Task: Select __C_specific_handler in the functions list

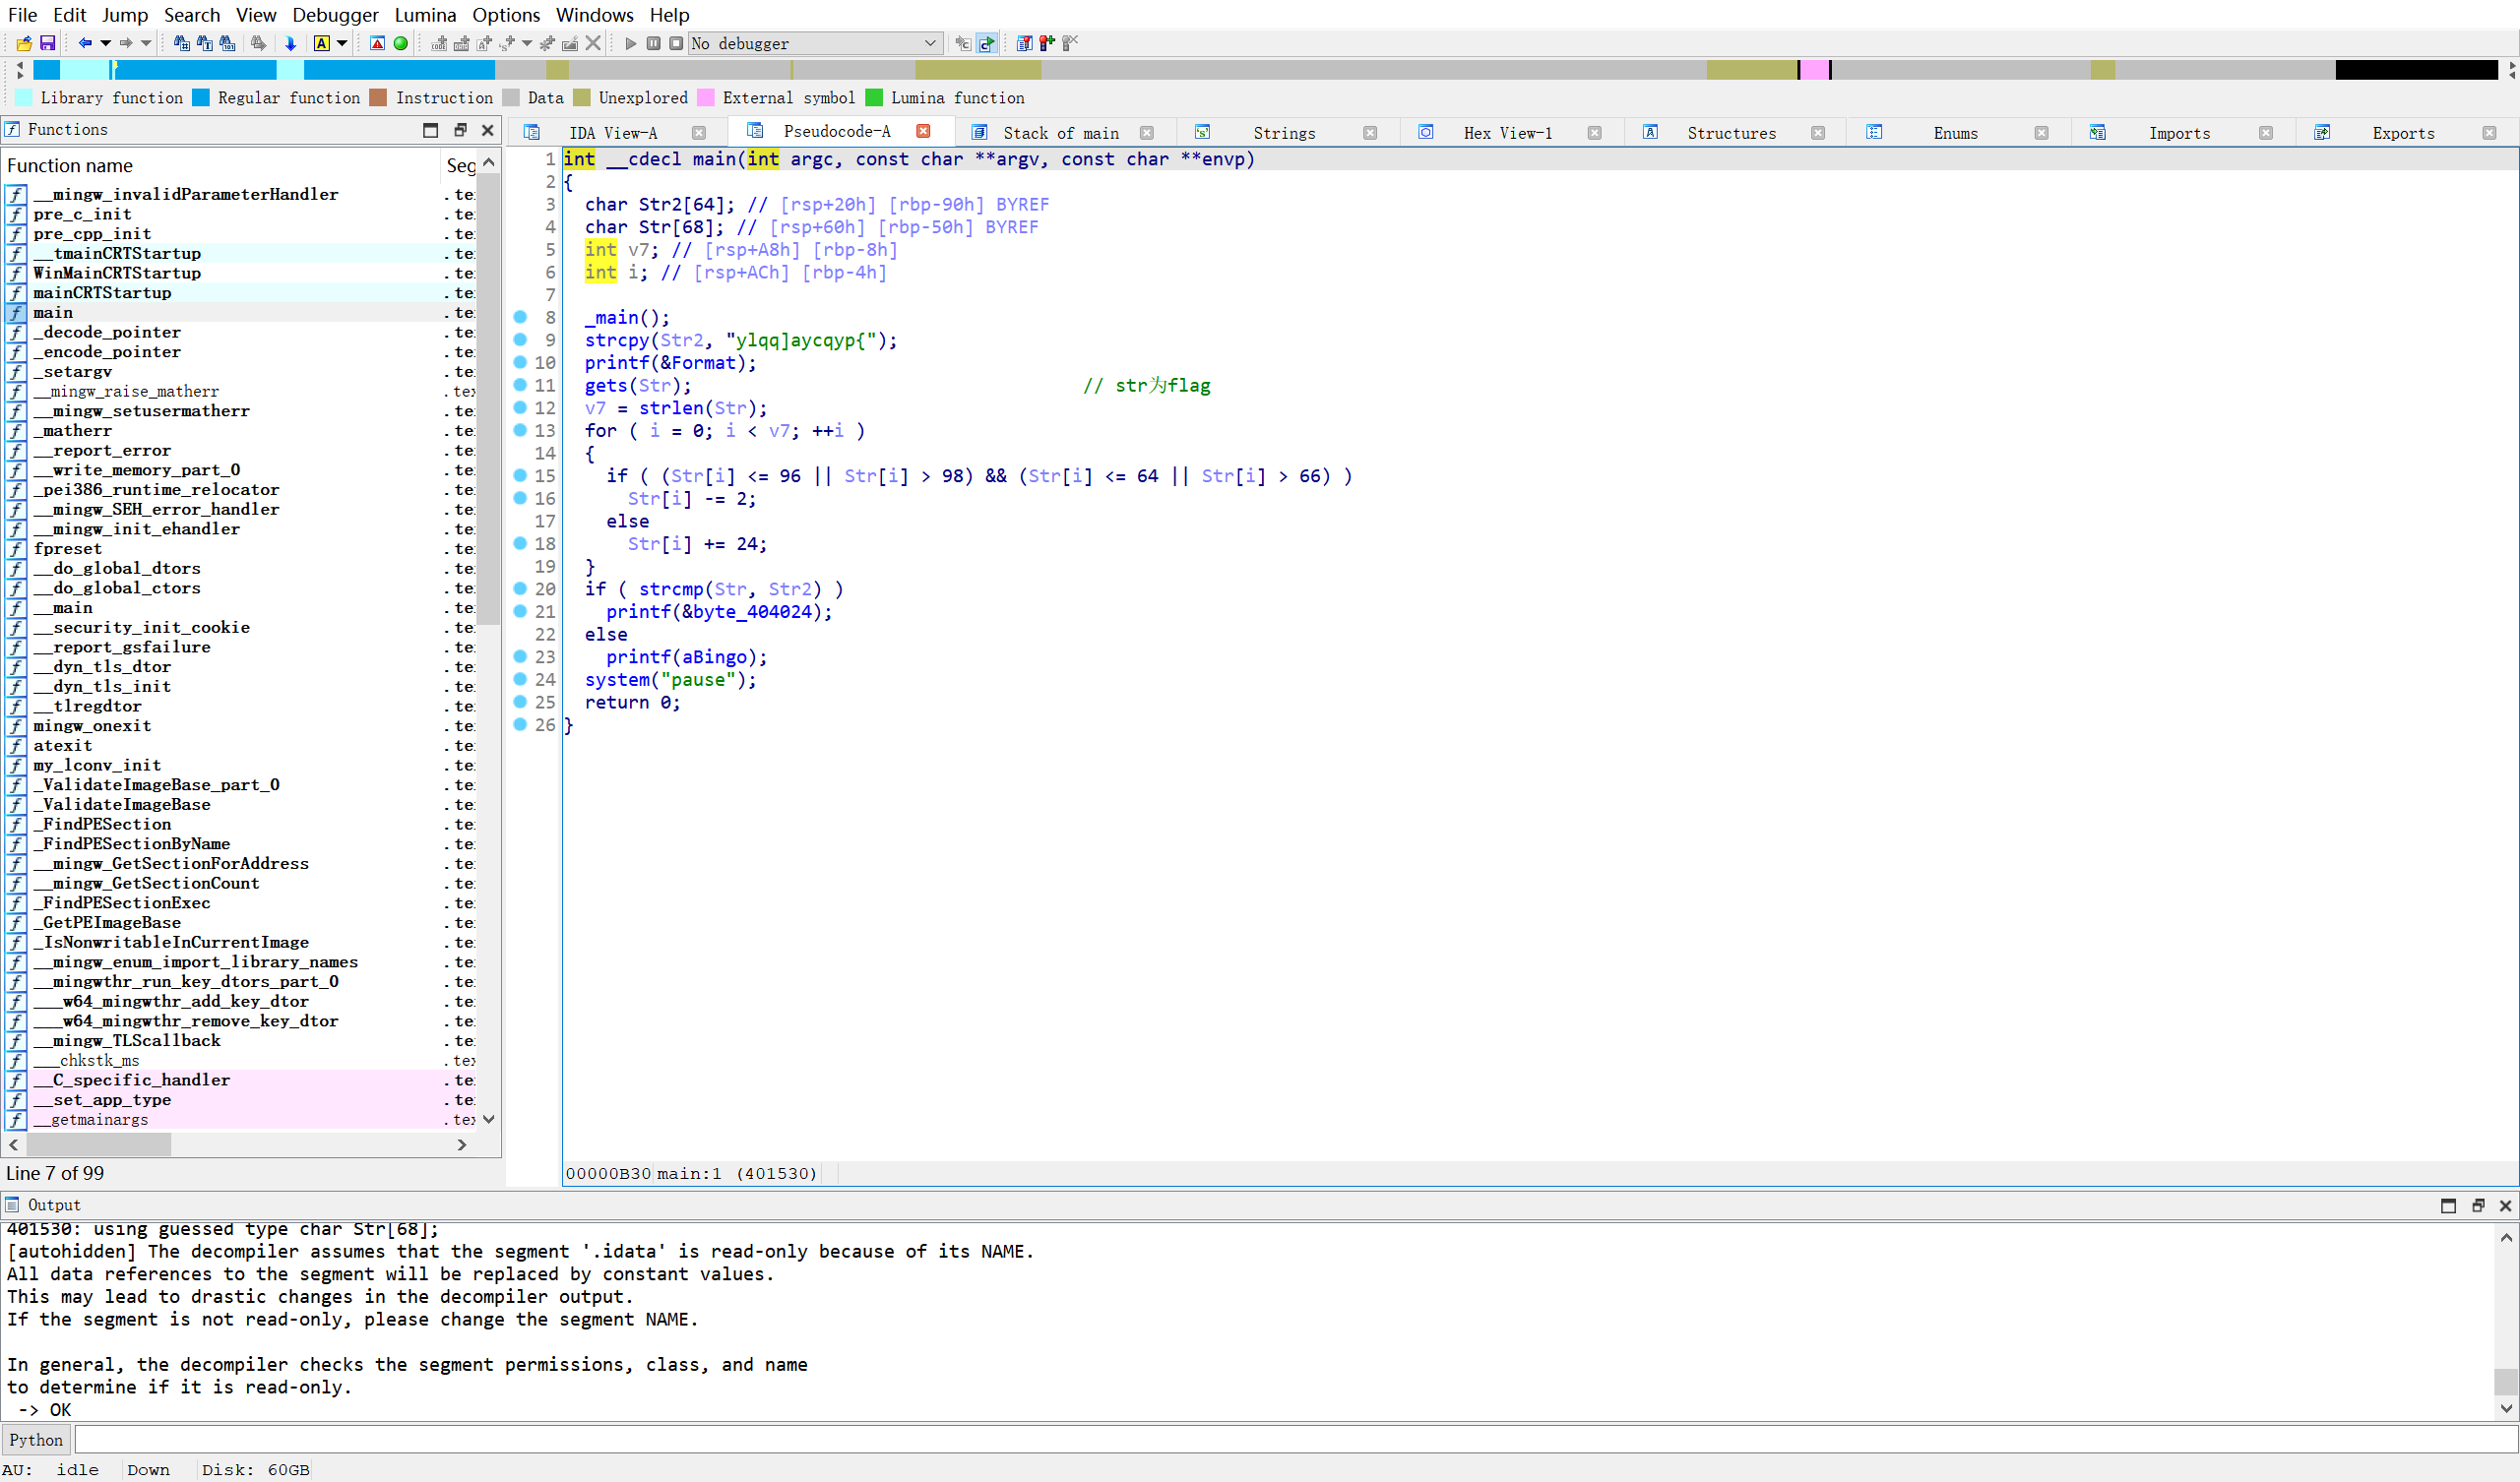Action: tap(131, 1080)
